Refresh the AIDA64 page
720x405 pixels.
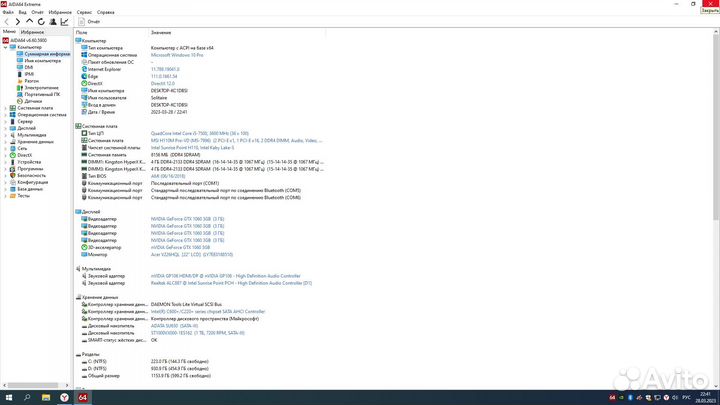click(41, 22)
